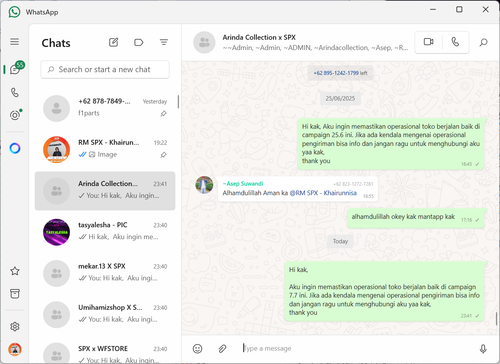Click group avatar in chat header
This screenshot has width=500, height=364.
pyautogui.click(x=204, y=42)
